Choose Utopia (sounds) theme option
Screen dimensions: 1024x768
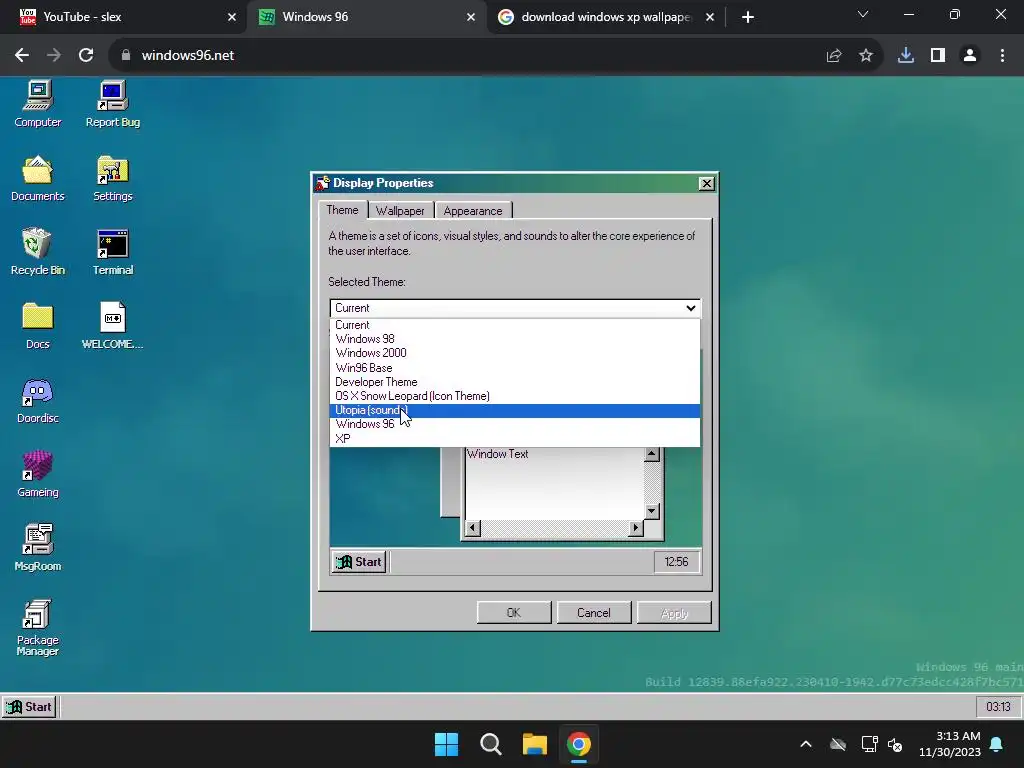pyautogui.click(x=515, y=410)
